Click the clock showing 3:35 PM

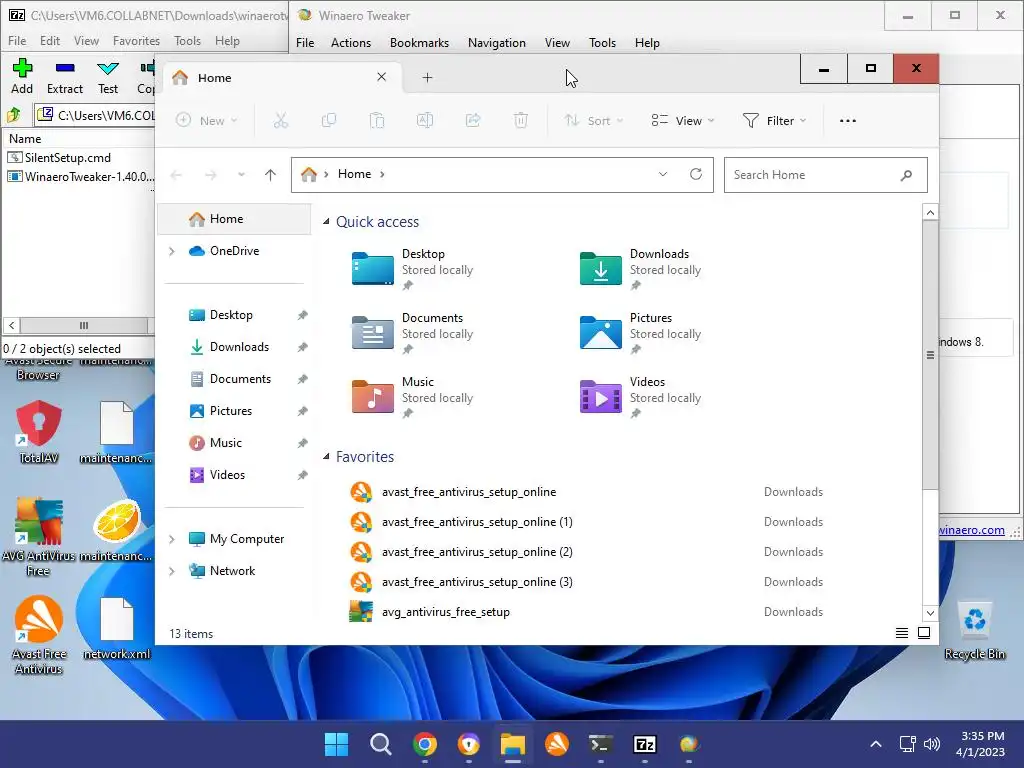[982, 736]
